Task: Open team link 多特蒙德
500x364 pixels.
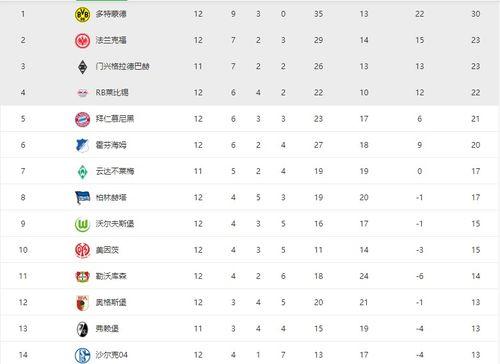Action: pos(111,14)
